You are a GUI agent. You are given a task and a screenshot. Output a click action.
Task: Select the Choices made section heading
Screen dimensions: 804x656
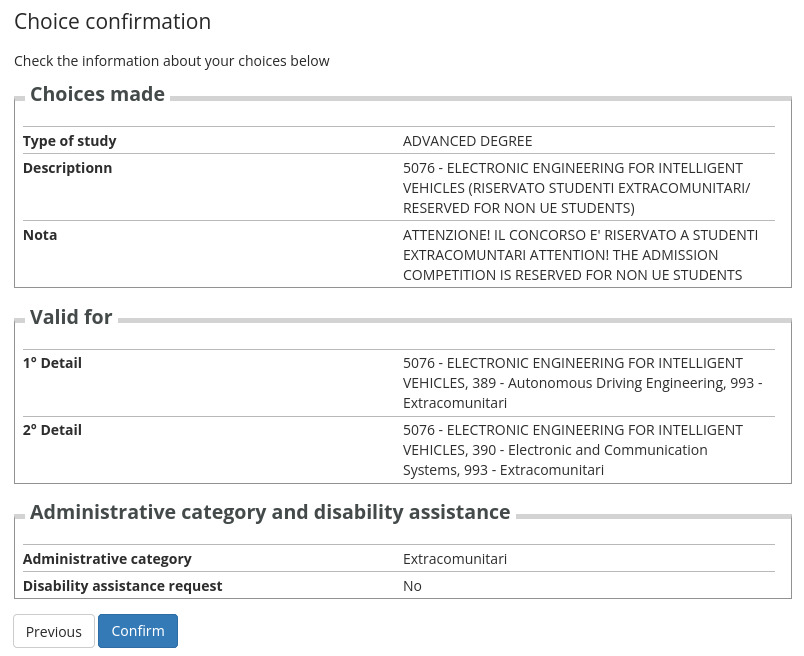coord(97,94)
